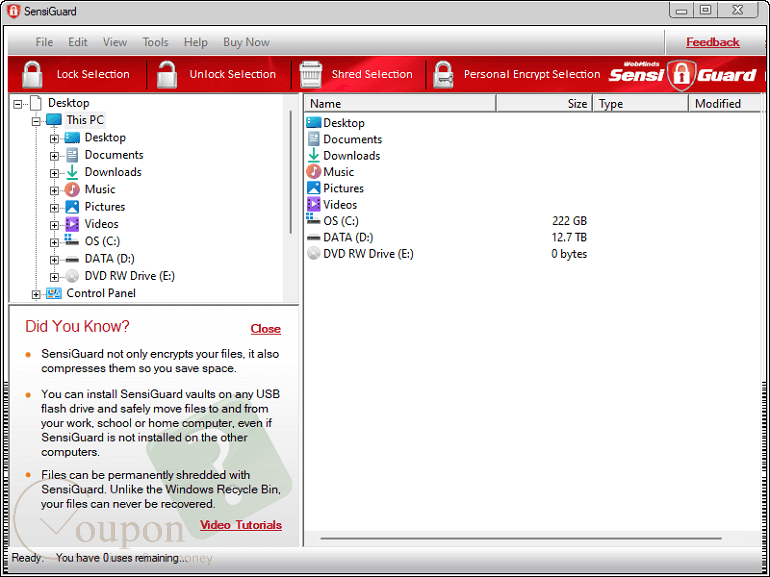Click the Personal Encrypt Selection key-lock icon
The width and height of the screenshot is (770, 577).
tap(443, 75)
